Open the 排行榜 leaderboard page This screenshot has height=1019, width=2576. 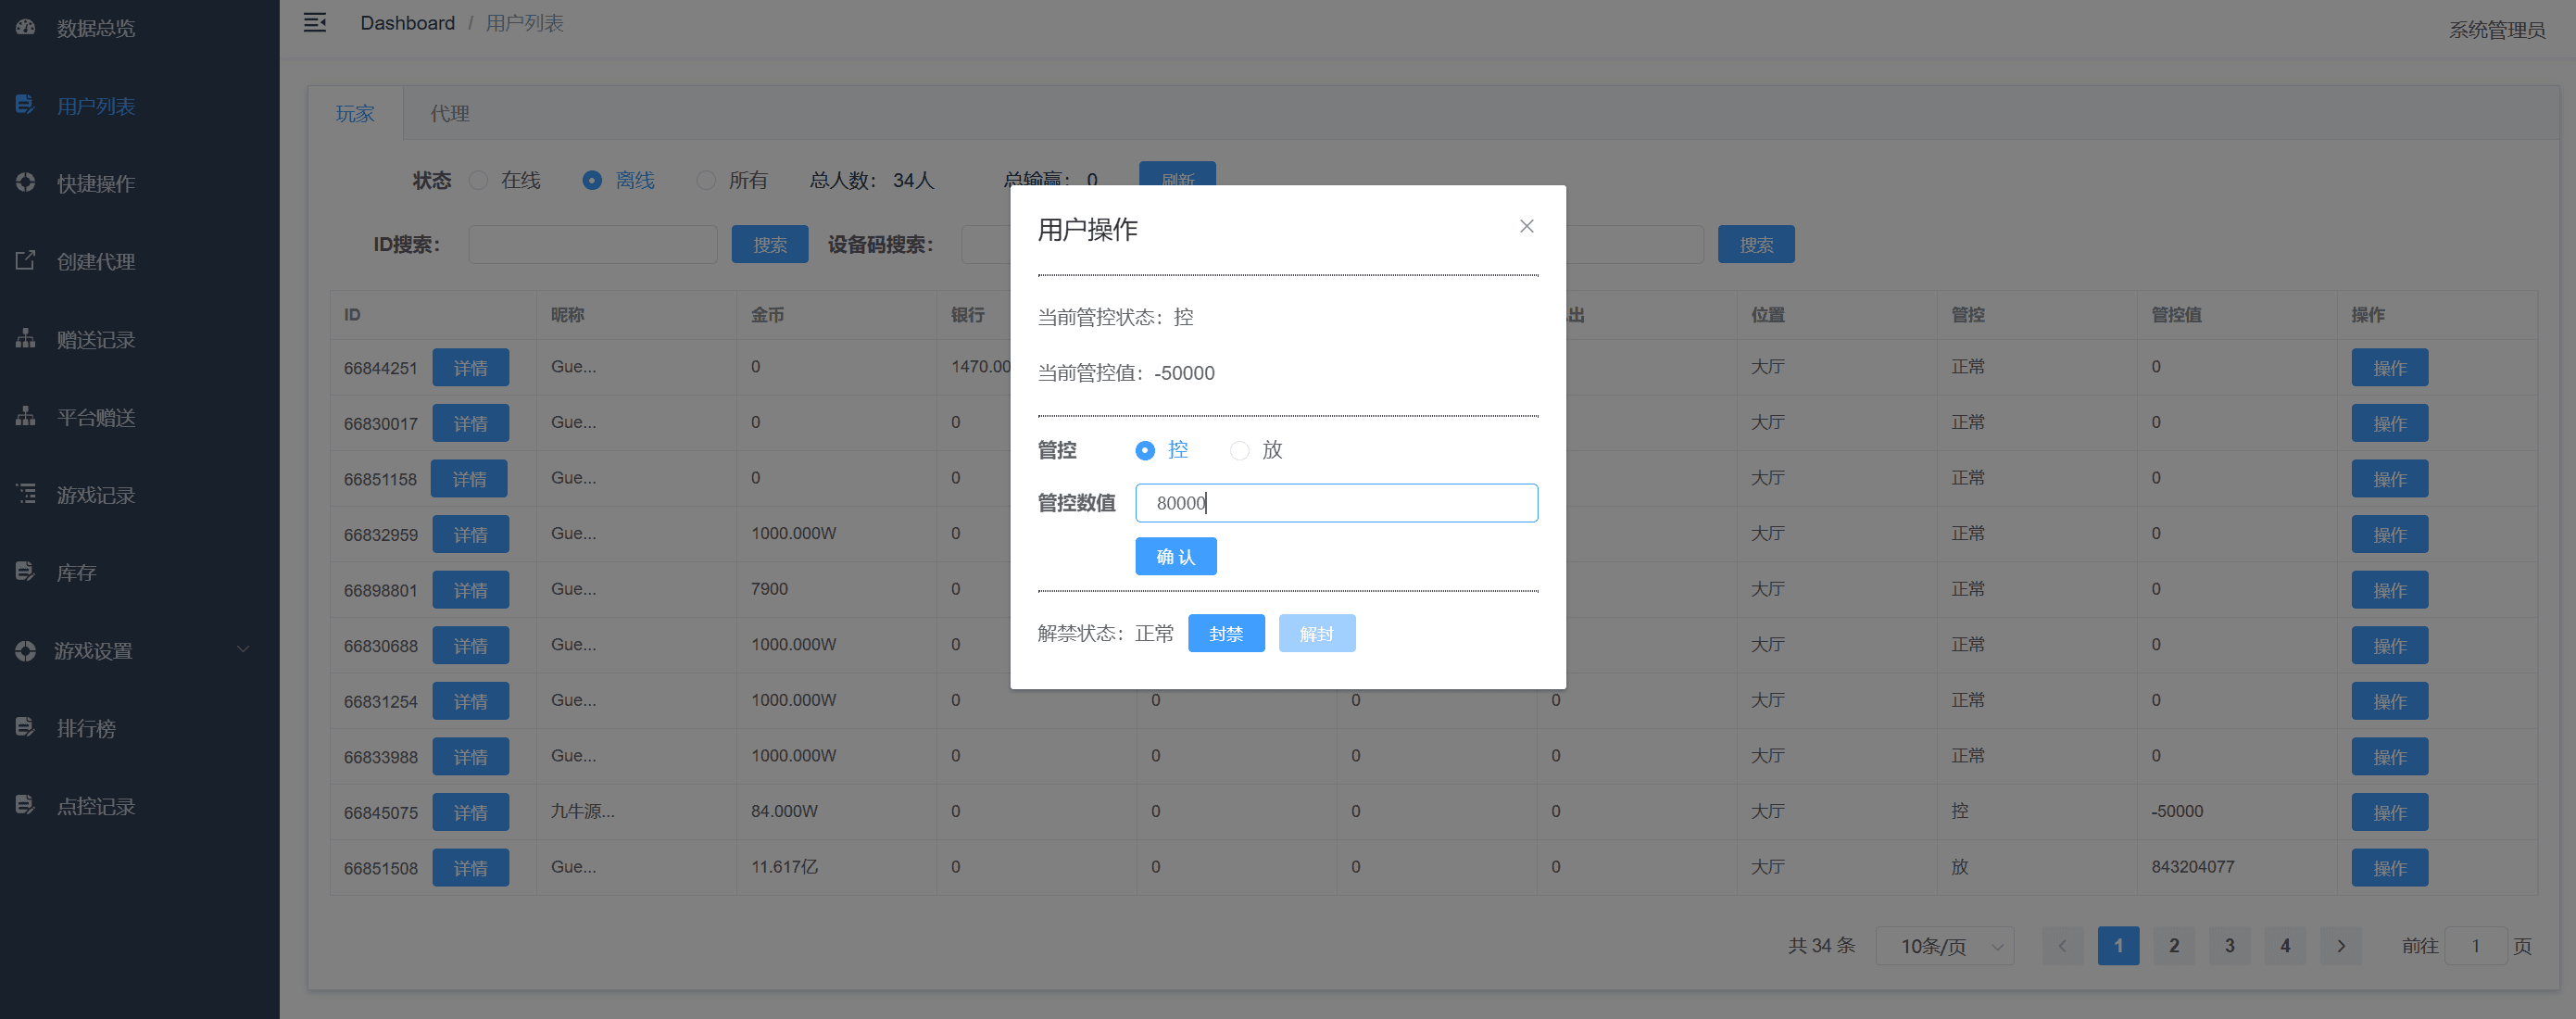(95, 727)
